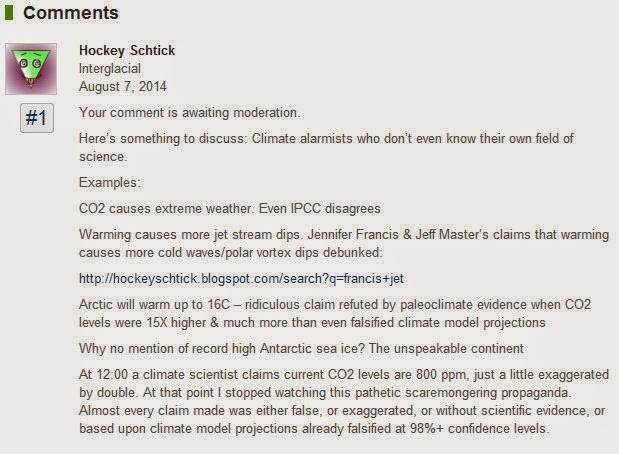Click the green bar icon beside Comments

click(9, 13)
